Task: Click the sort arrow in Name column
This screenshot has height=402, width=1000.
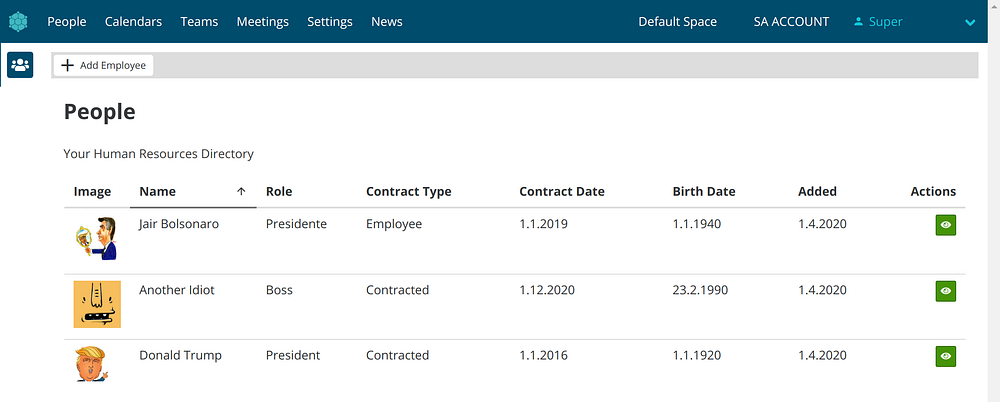Action: click(241, 191)
